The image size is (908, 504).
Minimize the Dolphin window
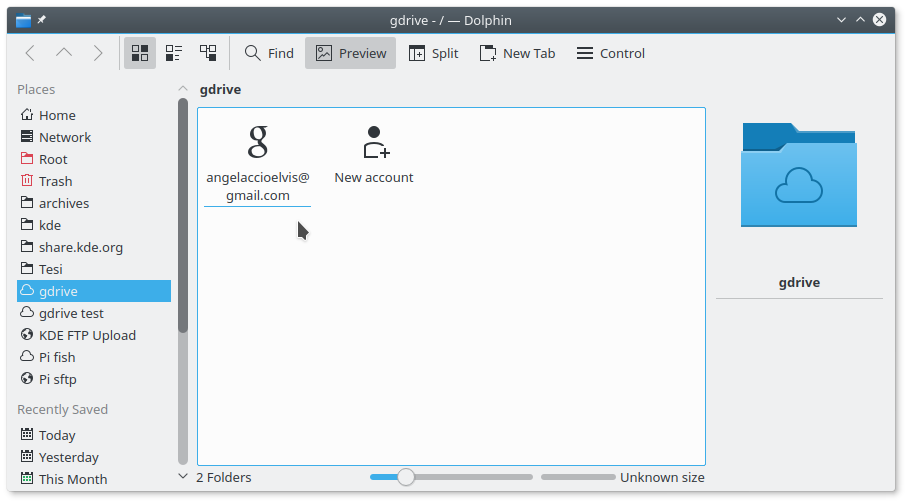click(x=841, y=20)
